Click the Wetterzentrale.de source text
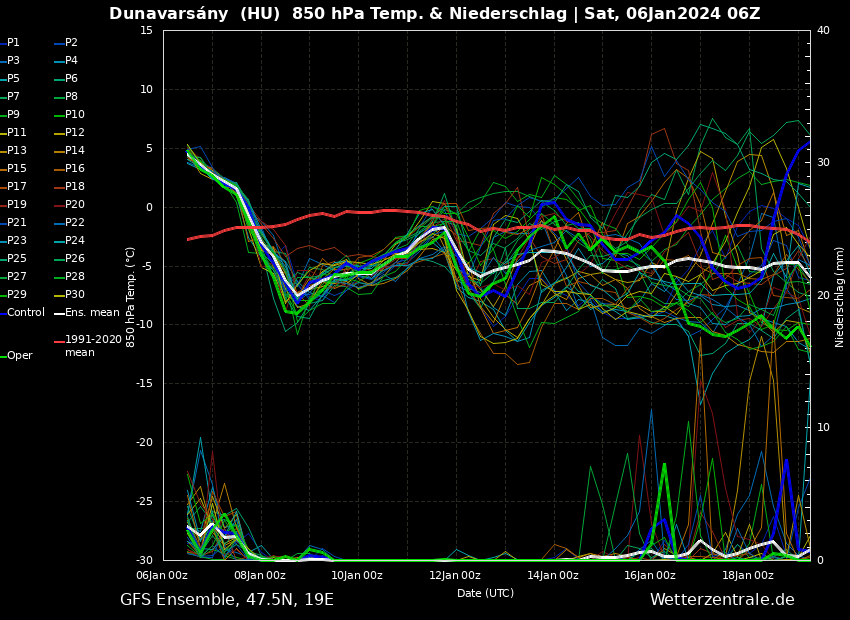The image size is (850, 620). pos(722,600)
